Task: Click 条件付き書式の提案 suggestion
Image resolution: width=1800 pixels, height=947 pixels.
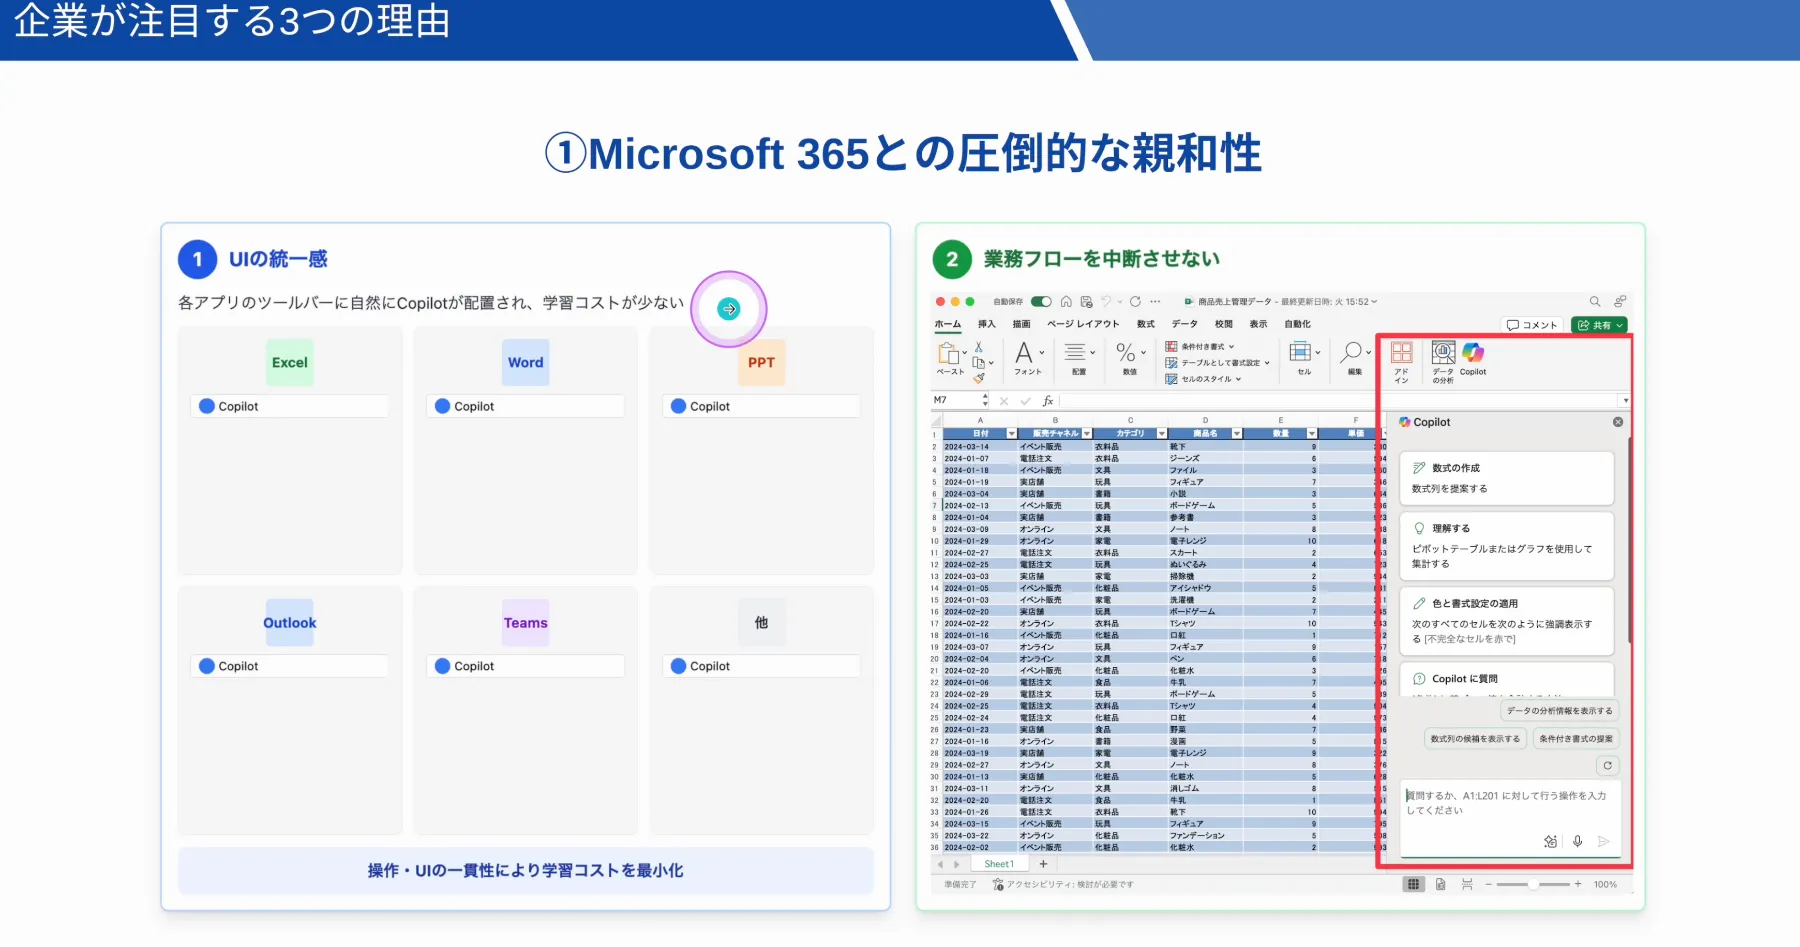Action: [1576, 739]
